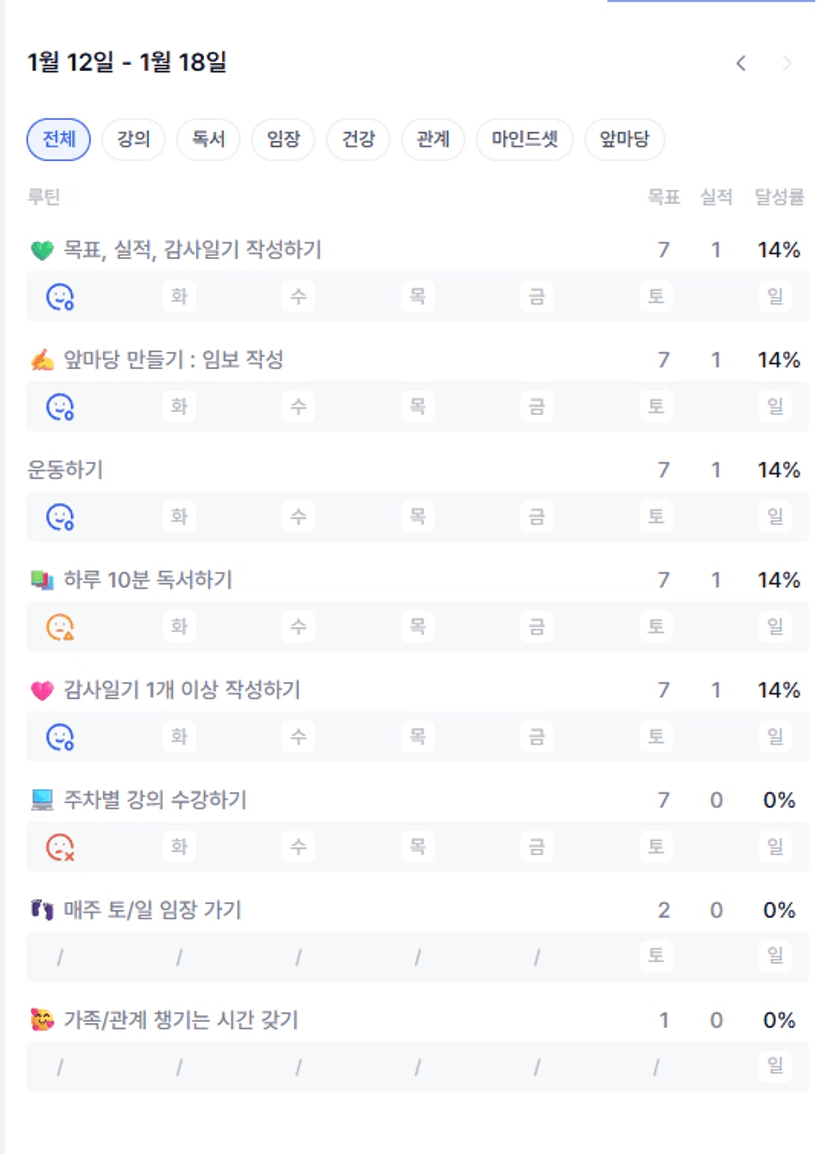The height and width of the screenshot is (1154, 827).
Task: Click the 운동하기 routine name
Action: 66,470
